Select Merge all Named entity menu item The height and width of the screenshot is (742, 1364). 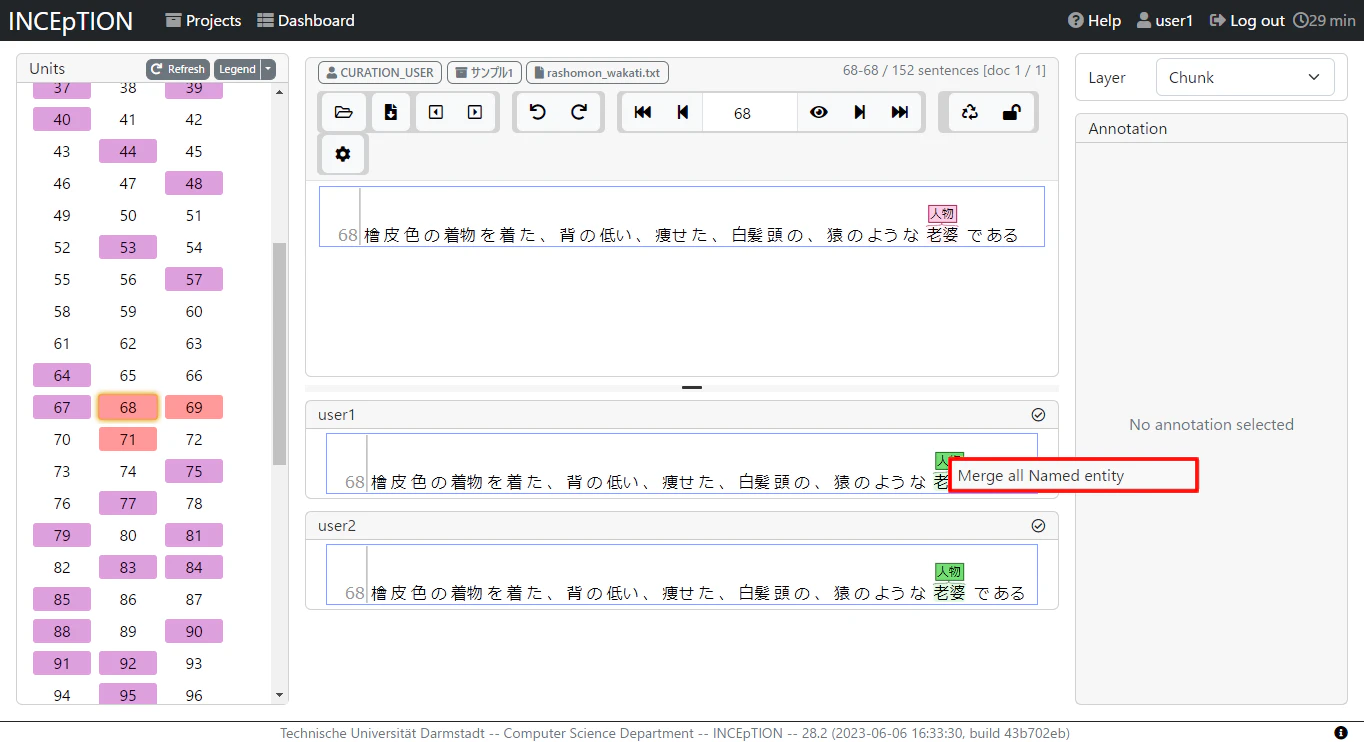[1073, 475]
